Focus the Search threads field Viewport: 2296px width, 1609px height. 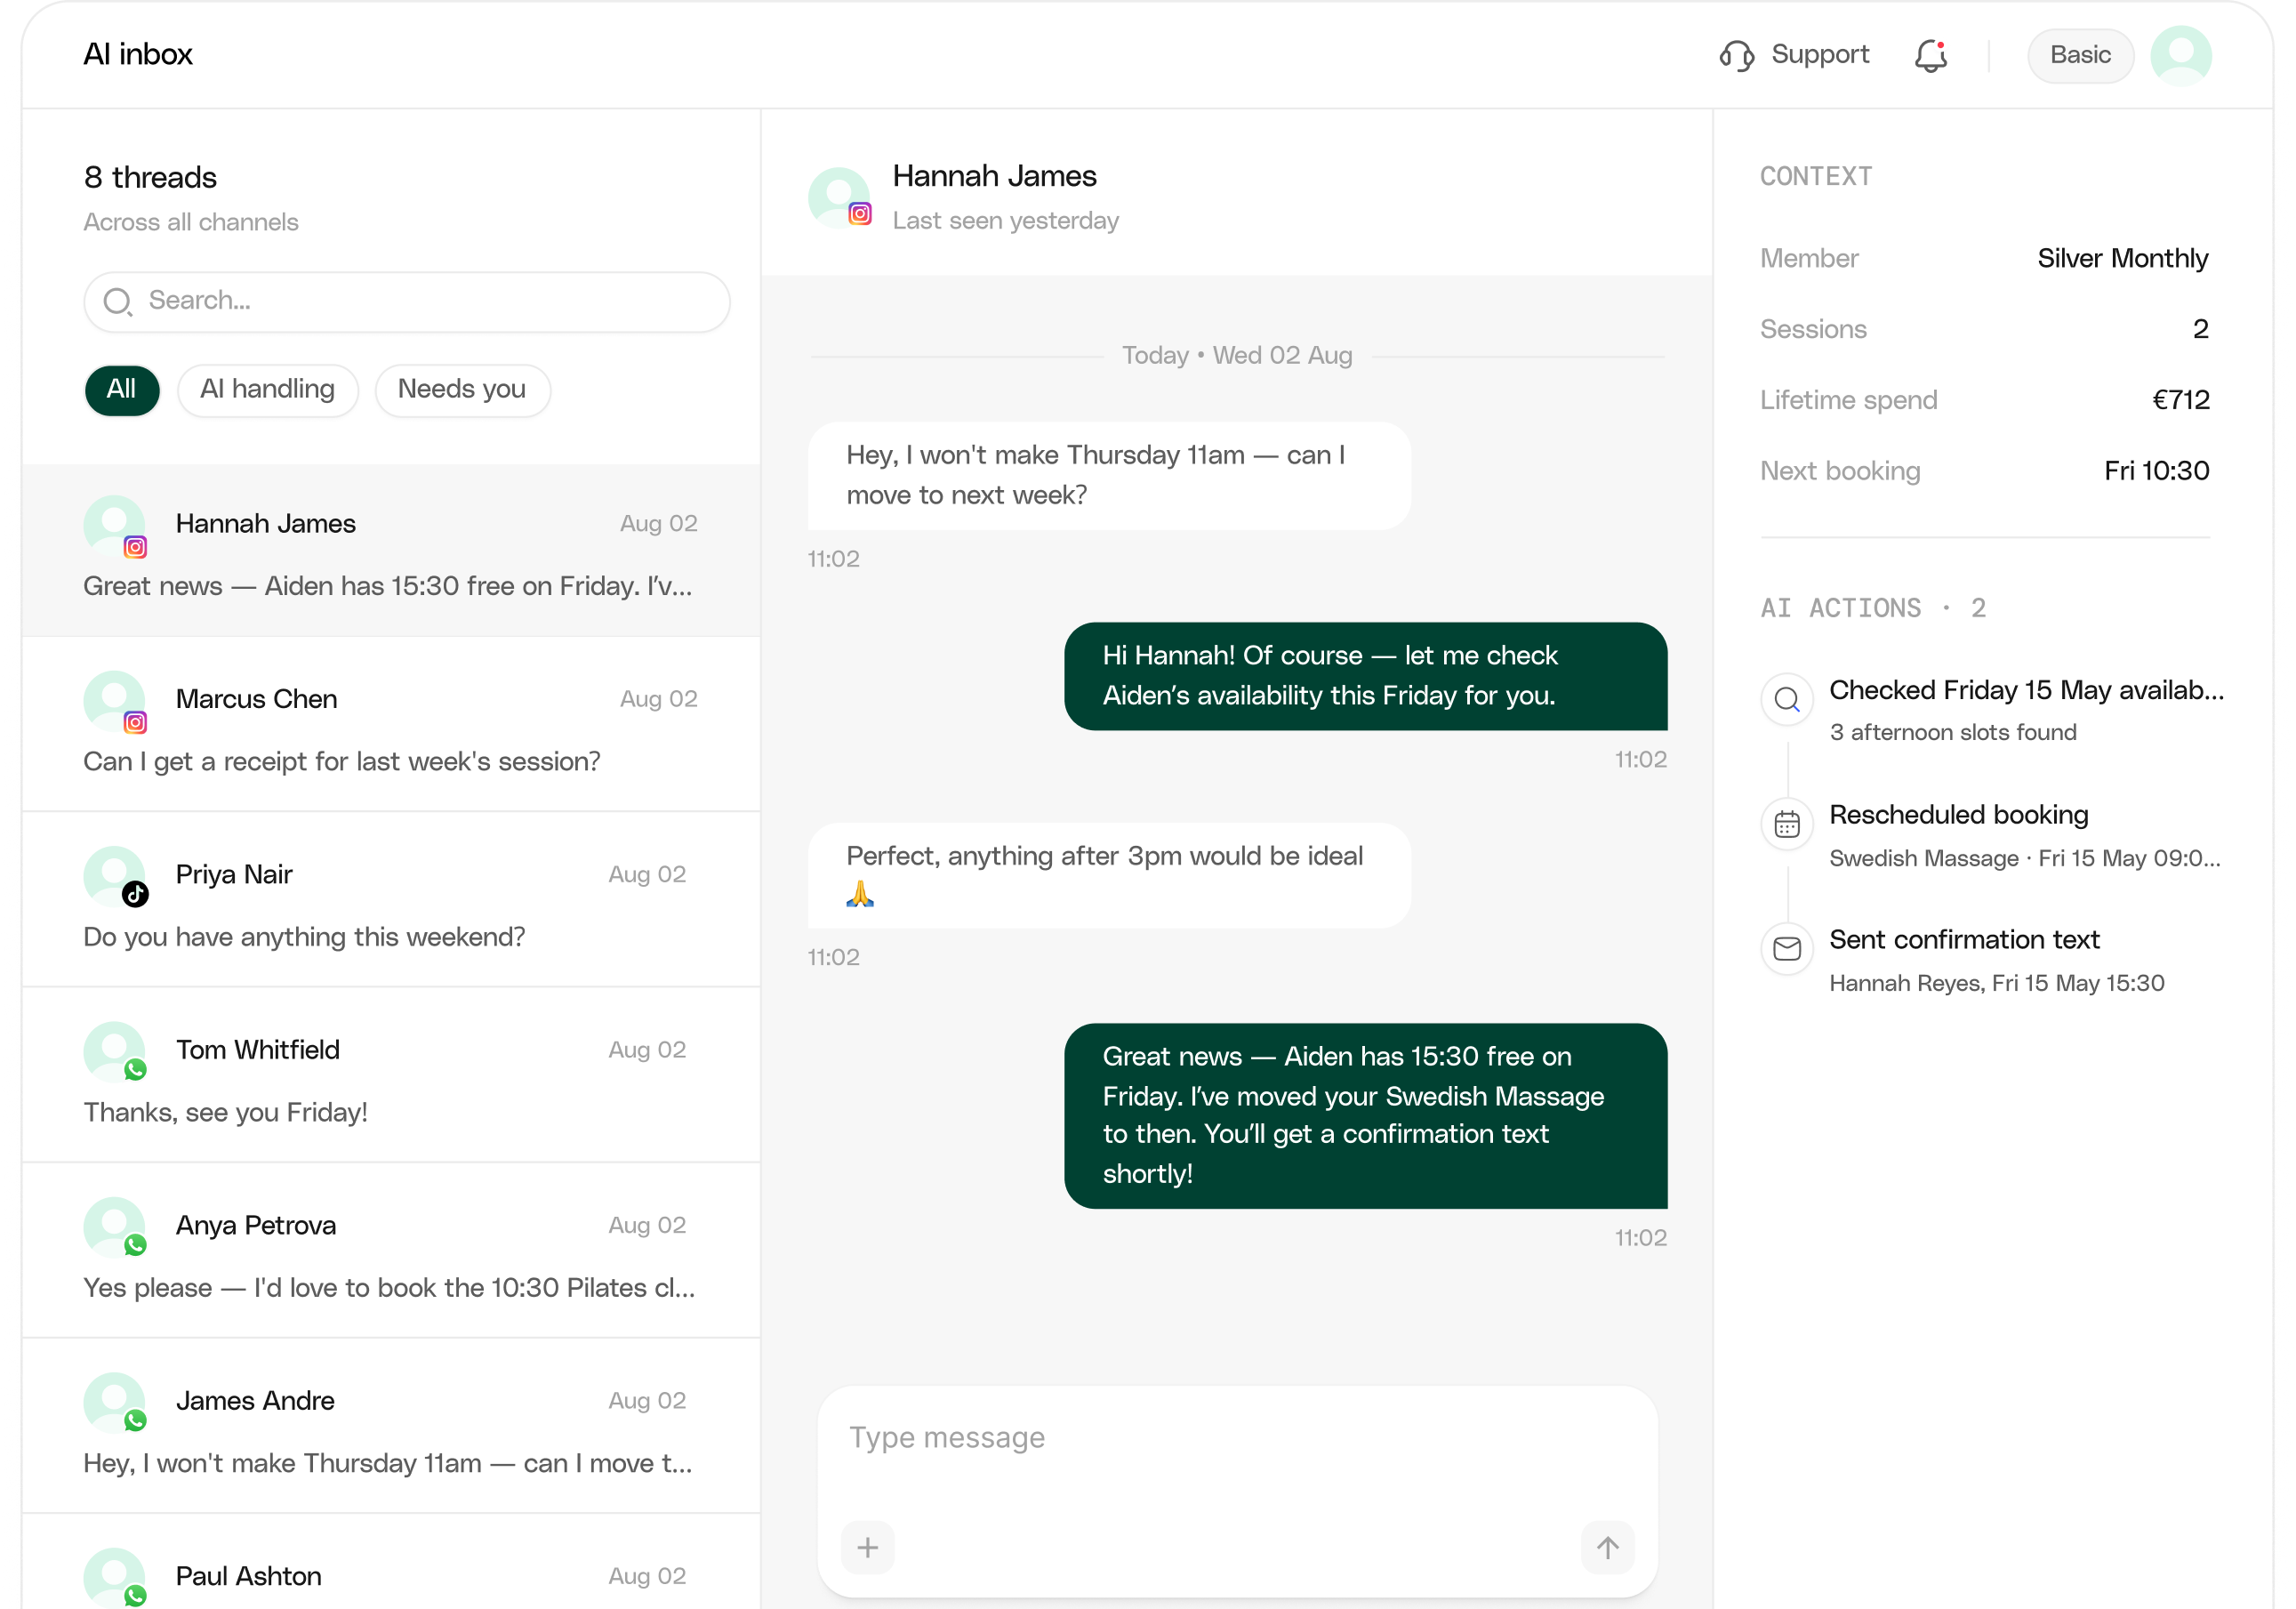click(406, 301)
